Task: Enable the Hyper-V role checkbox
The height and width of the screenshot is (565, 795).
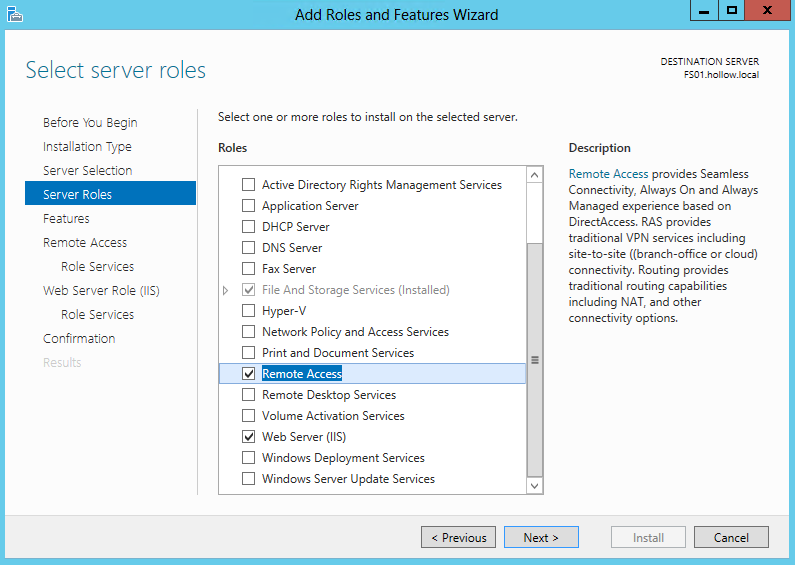Action: pyautogui.click(x=249, y=311)
